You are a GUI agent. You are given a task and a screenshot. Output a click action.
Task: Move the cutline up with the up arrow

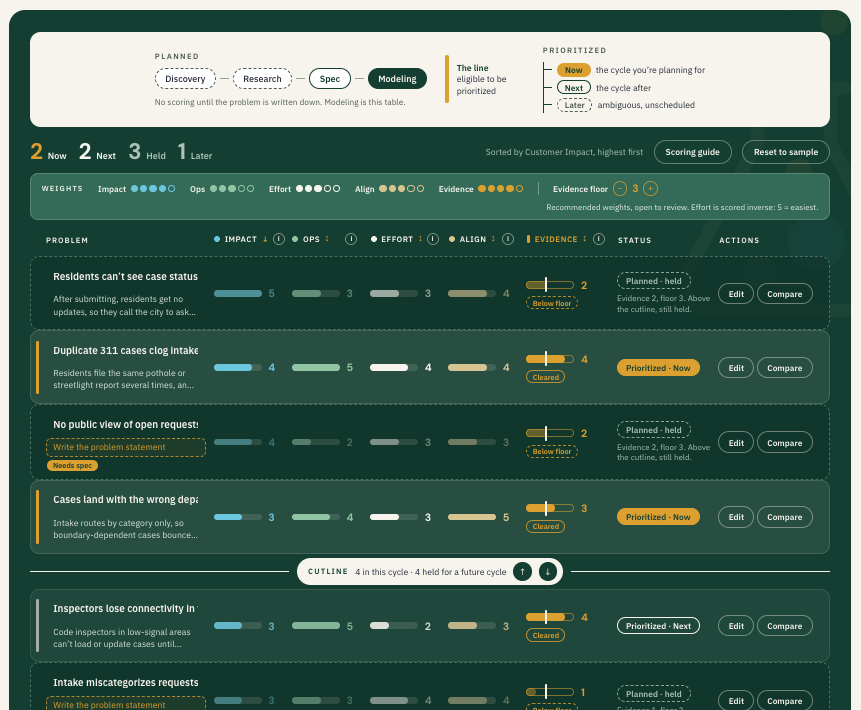pyautogui.click(x=522, y=572)
